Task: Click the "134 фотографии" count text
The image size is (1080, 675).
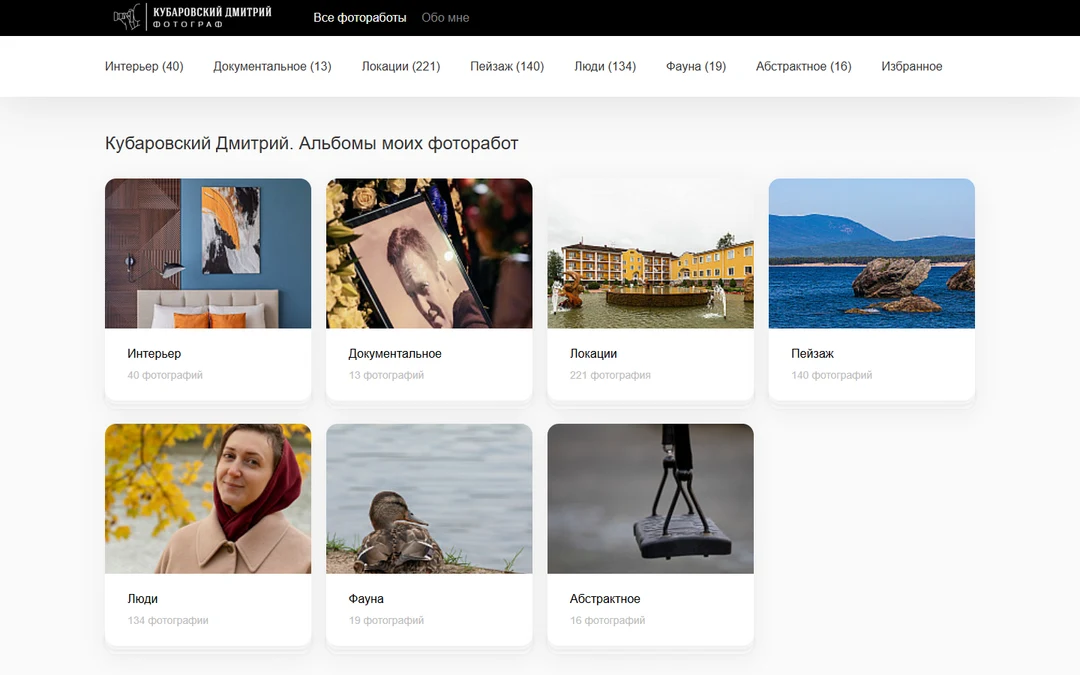Action: [167, 621]
